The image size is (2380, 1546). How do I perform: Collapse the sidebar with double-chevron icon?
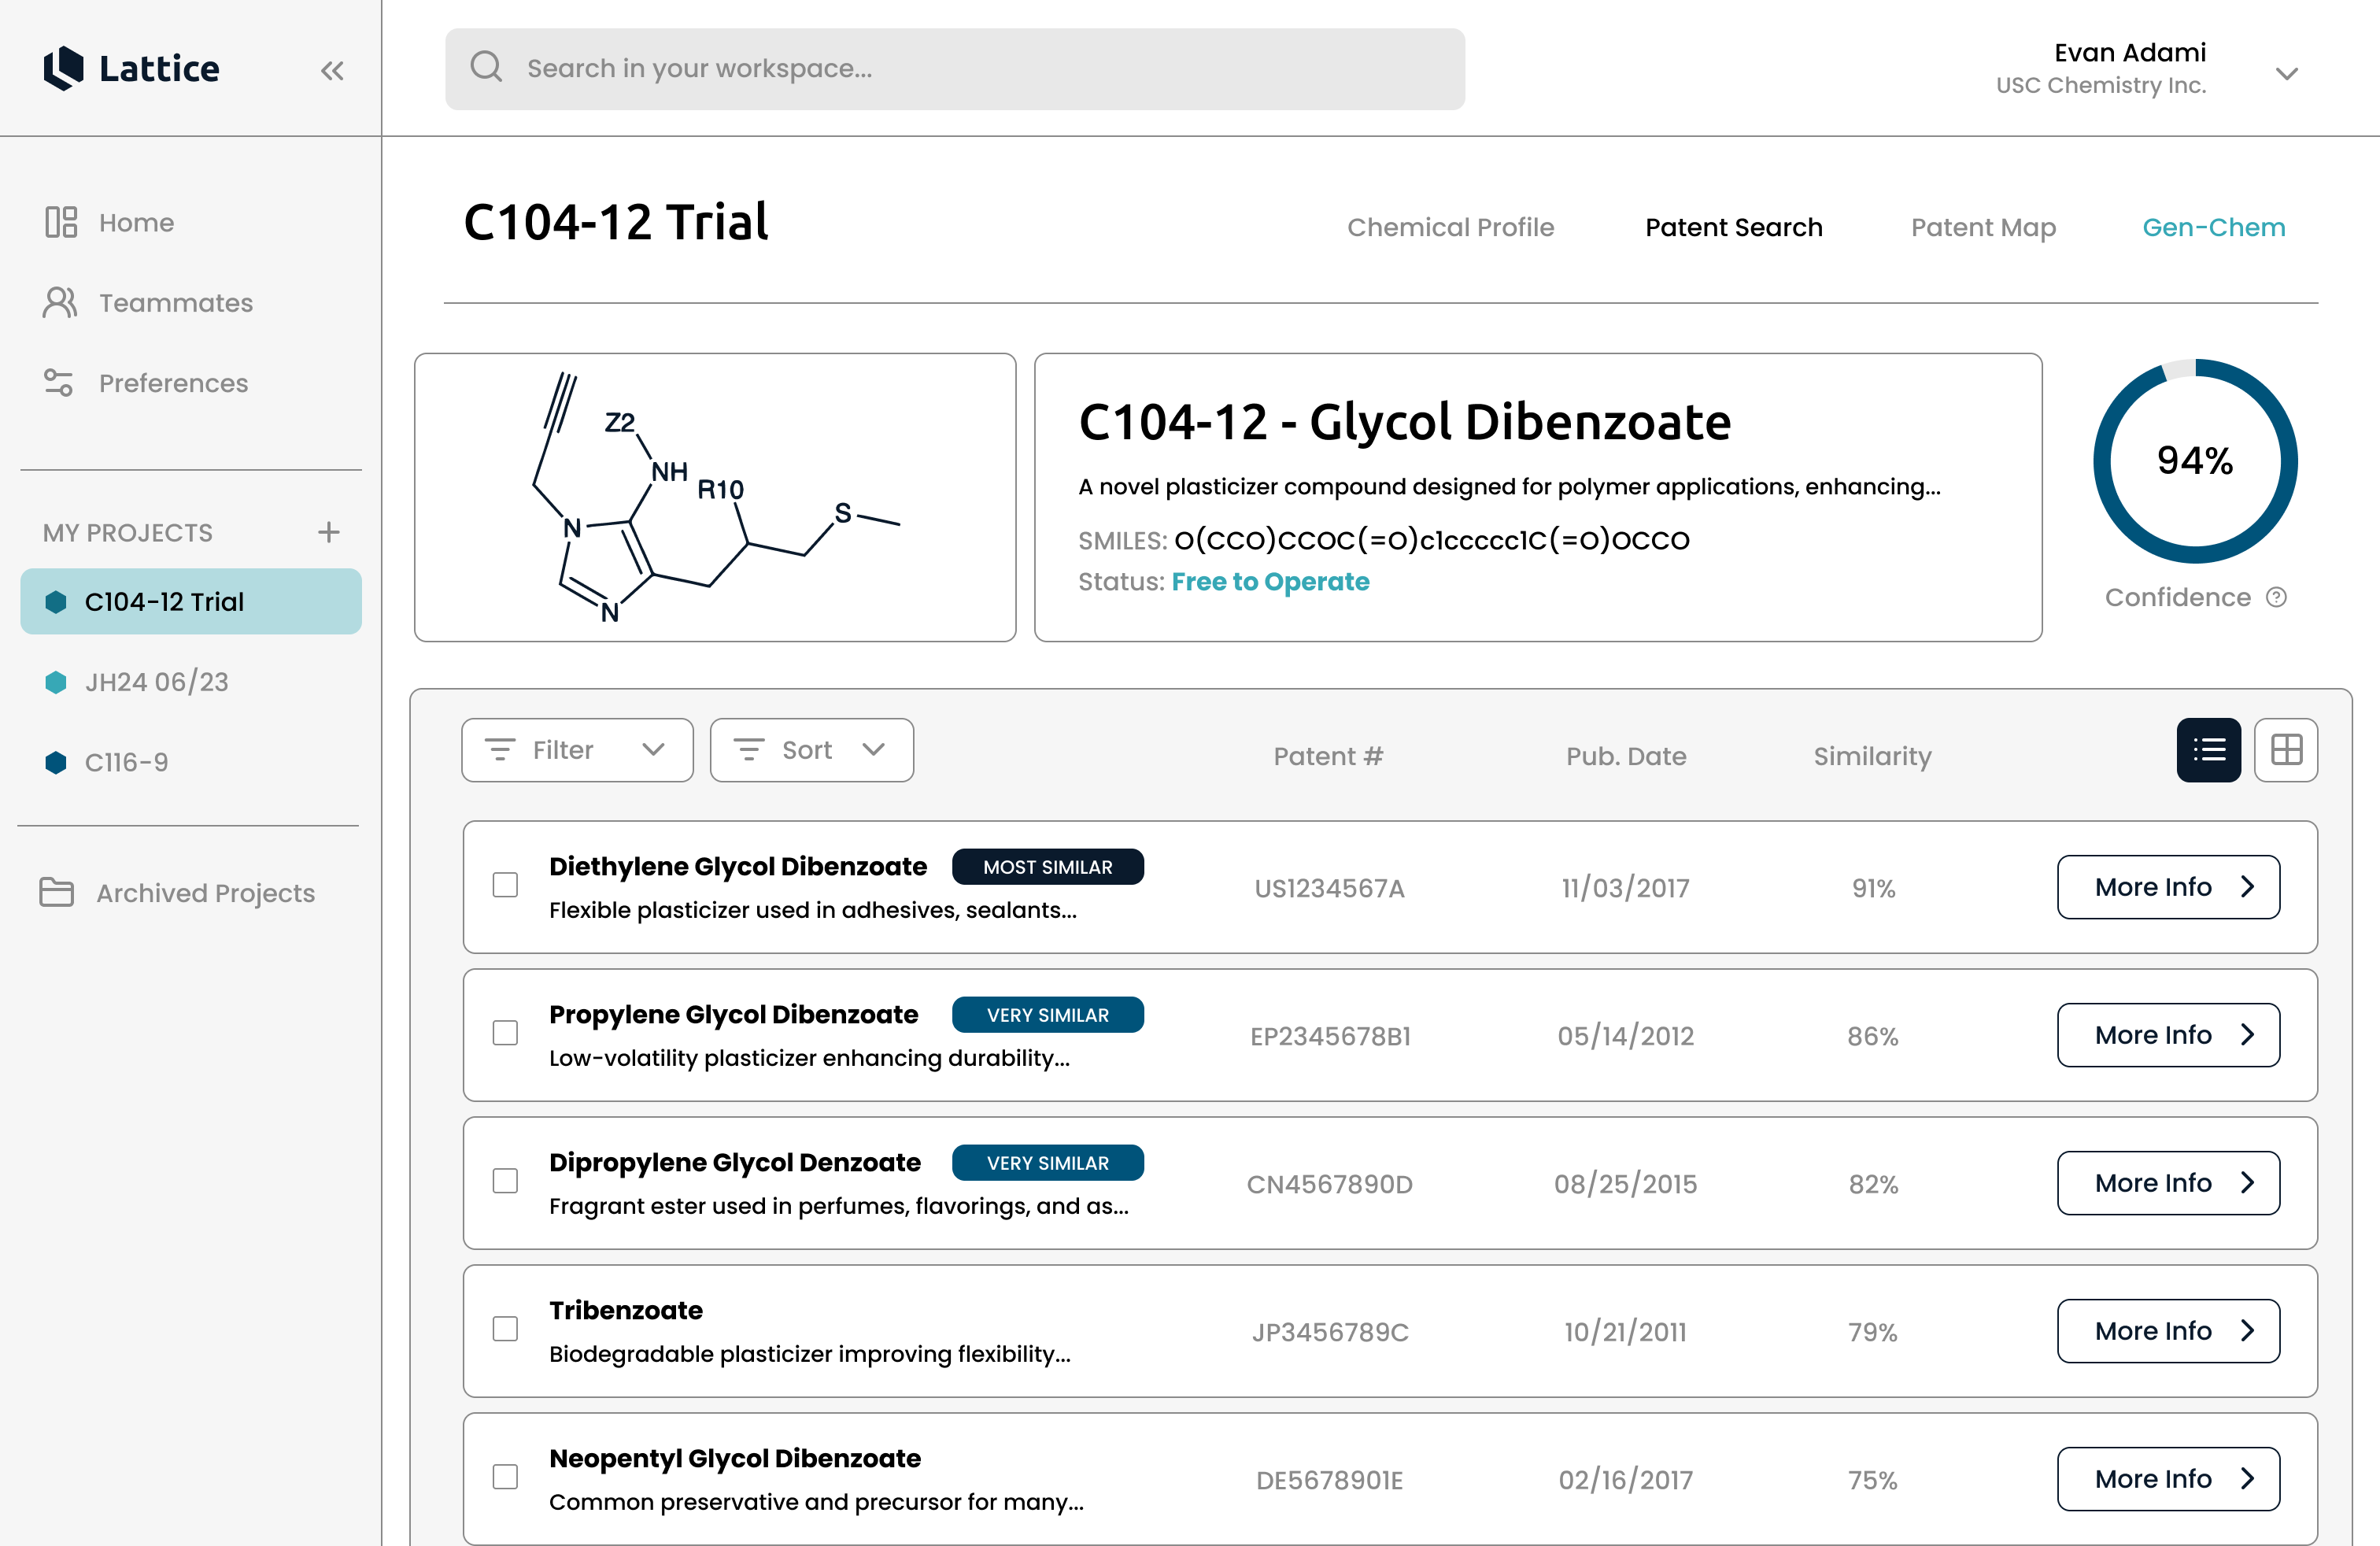332,70
